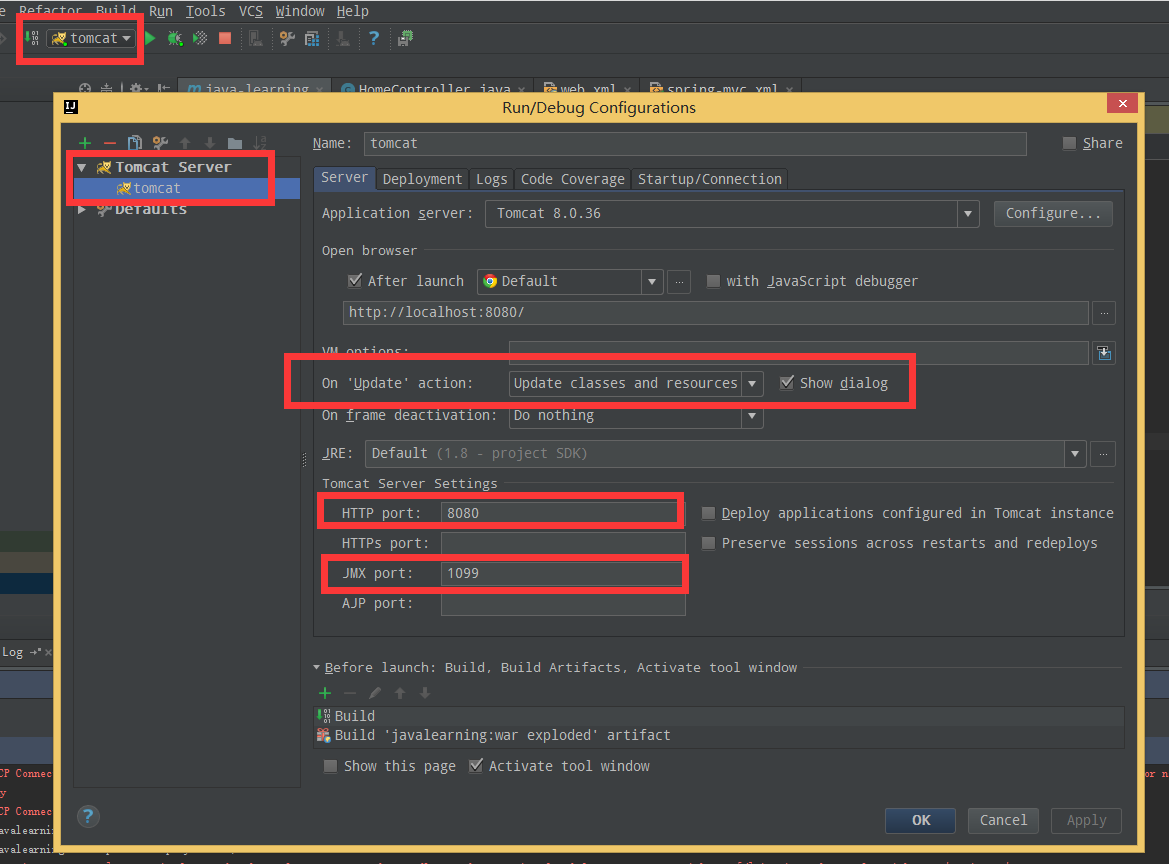Viewport: 1169px width, 864px height.
Task: Switch to the Server tab
Action: [x=344, y=177]
